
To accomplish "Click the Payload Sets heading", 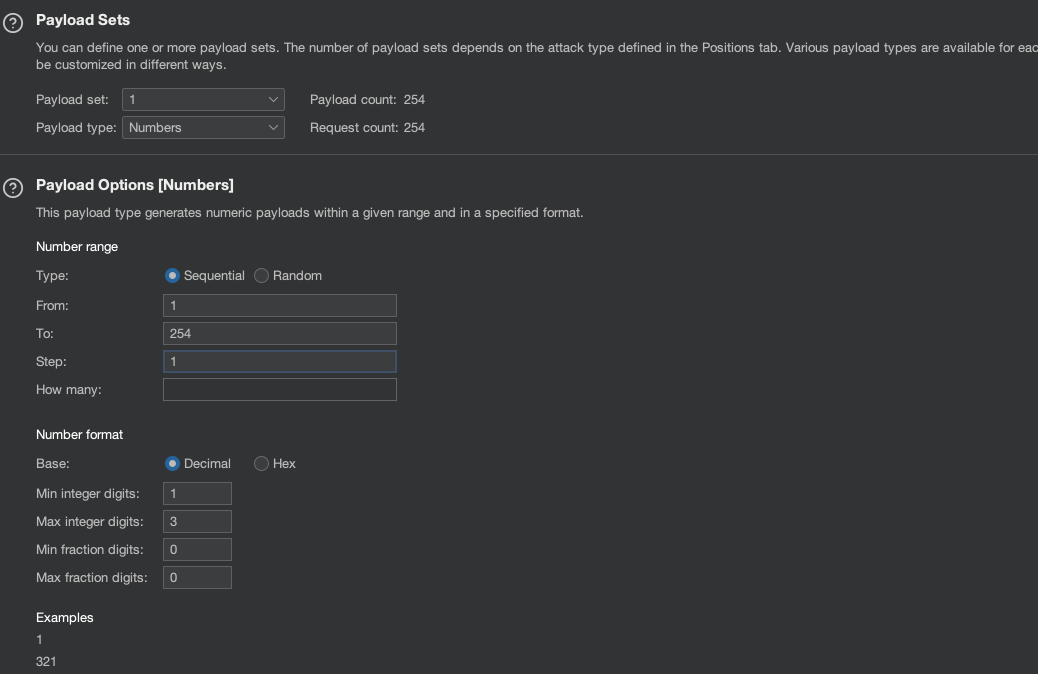I will point(83,20).
